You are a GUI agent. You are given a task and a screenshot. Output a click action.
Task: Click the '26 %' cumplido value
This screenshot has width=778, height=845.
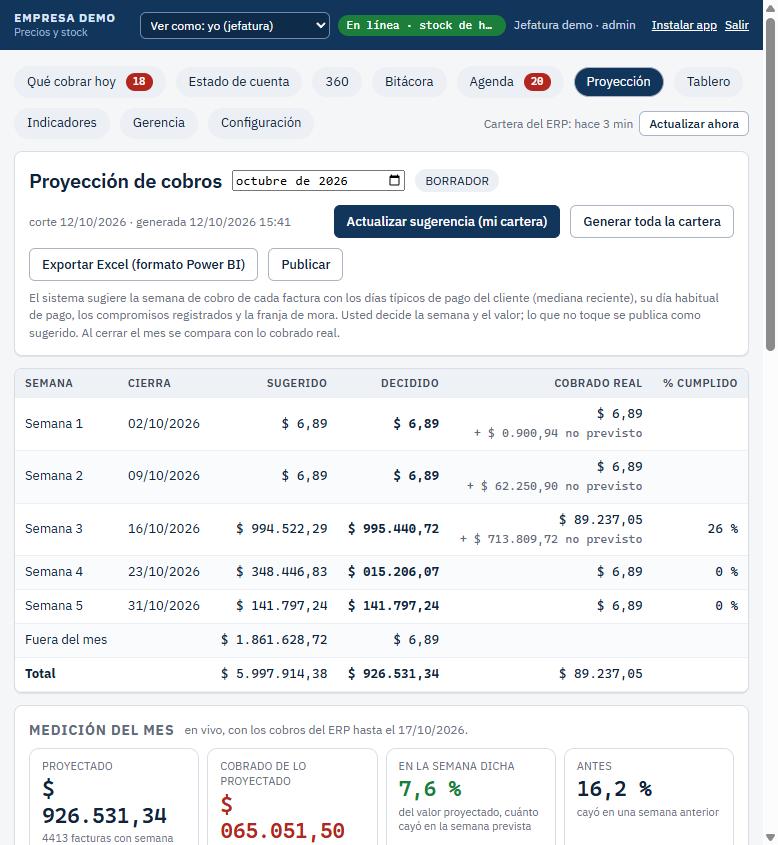723,529
